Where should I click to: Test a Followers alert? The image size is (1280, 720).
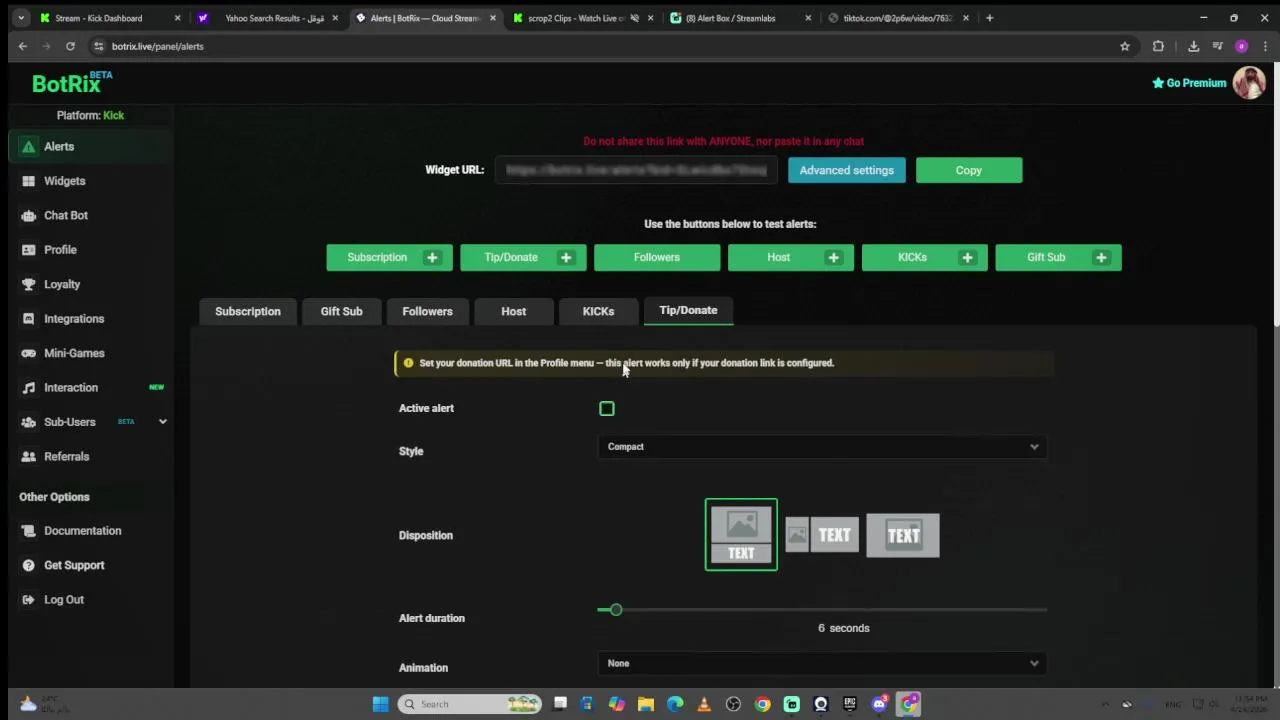tap(657, 258)
